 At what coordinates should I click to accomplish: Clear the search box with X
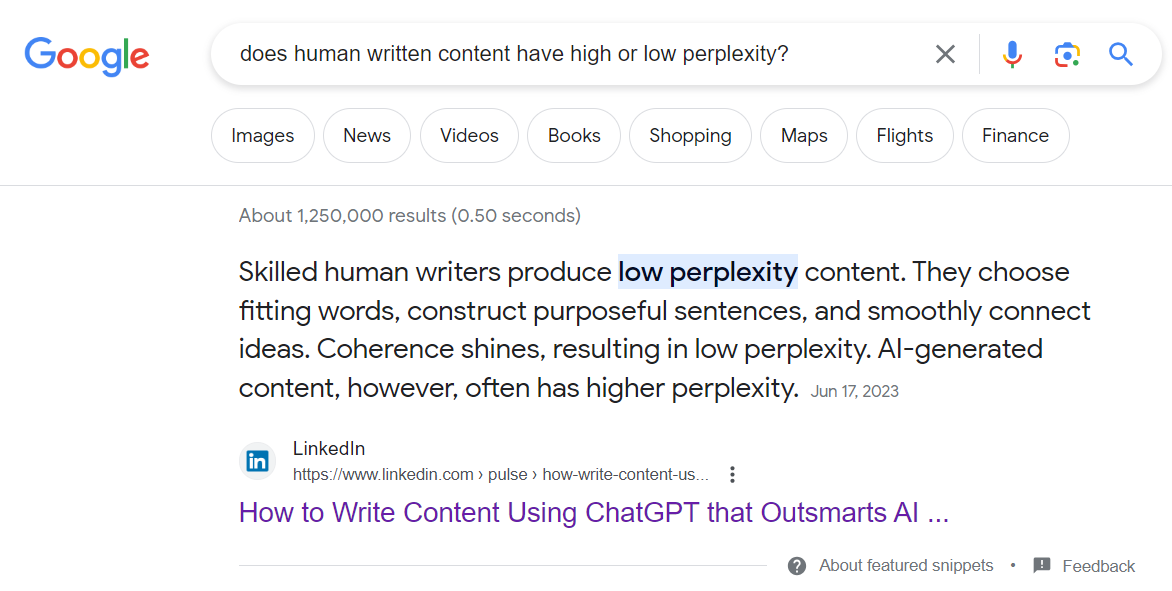tap(945, 54)
